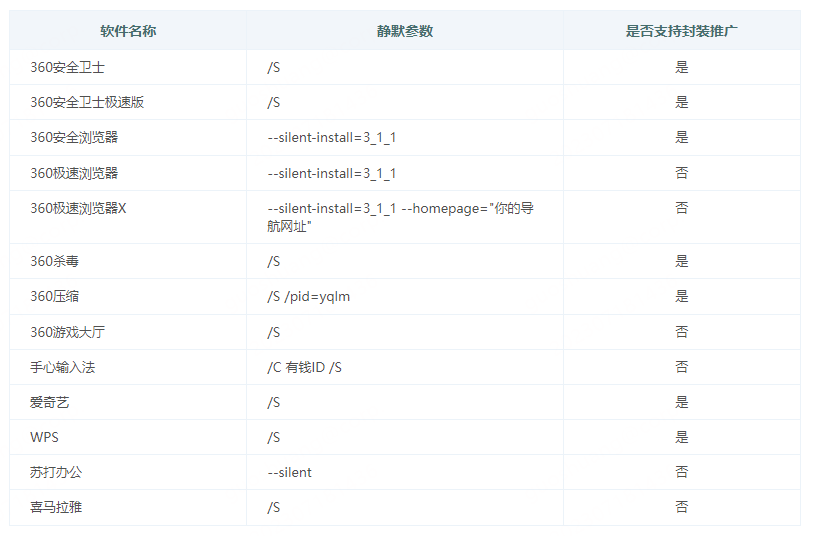Click the /S parameter for 爱奇艺
This screenshot has width=814, height=536.
[274, 403]
